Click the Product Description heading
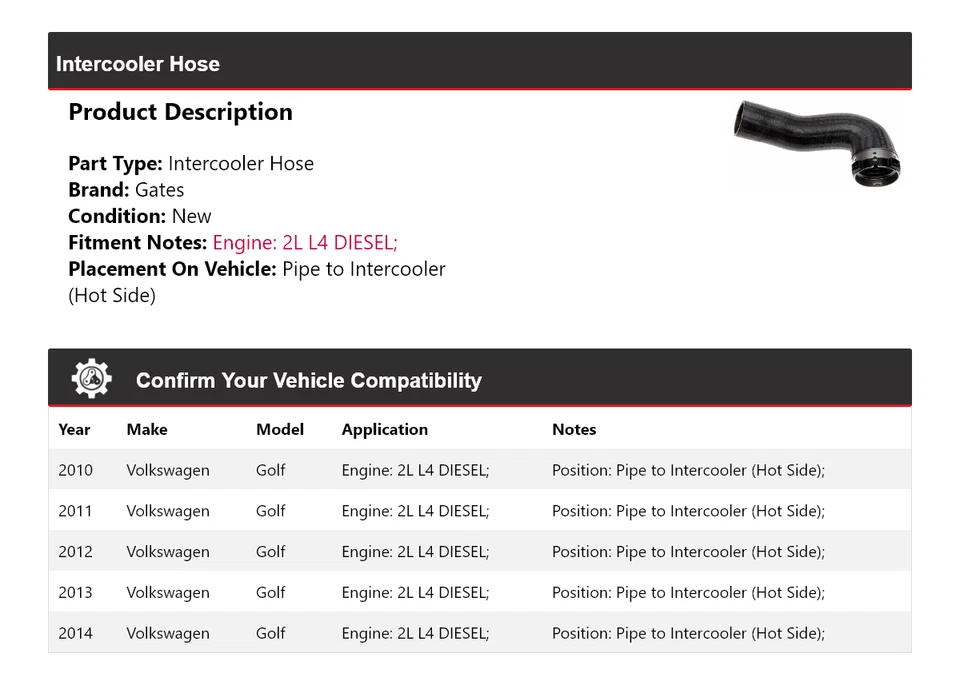The image size is (960, 685). (180, 111)
